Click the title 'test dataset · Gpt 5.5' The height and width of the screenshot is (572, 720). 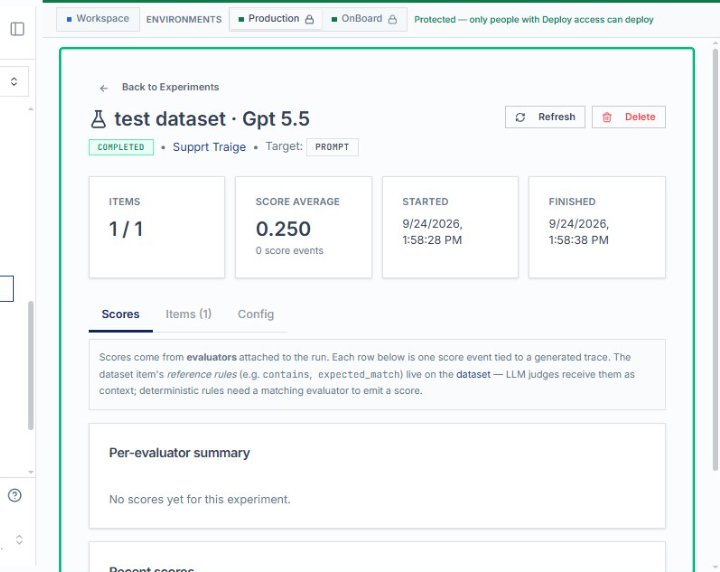(x=212, y=119)
